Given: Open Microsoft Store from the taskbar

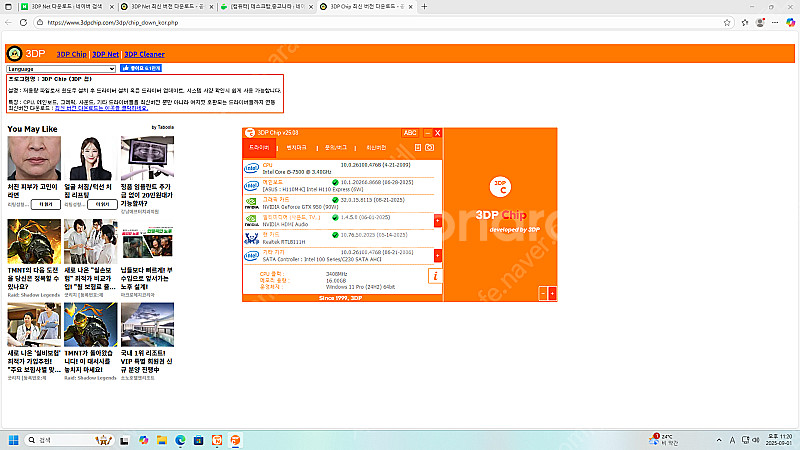Looking at the screenshot, I should click(198, 440).
